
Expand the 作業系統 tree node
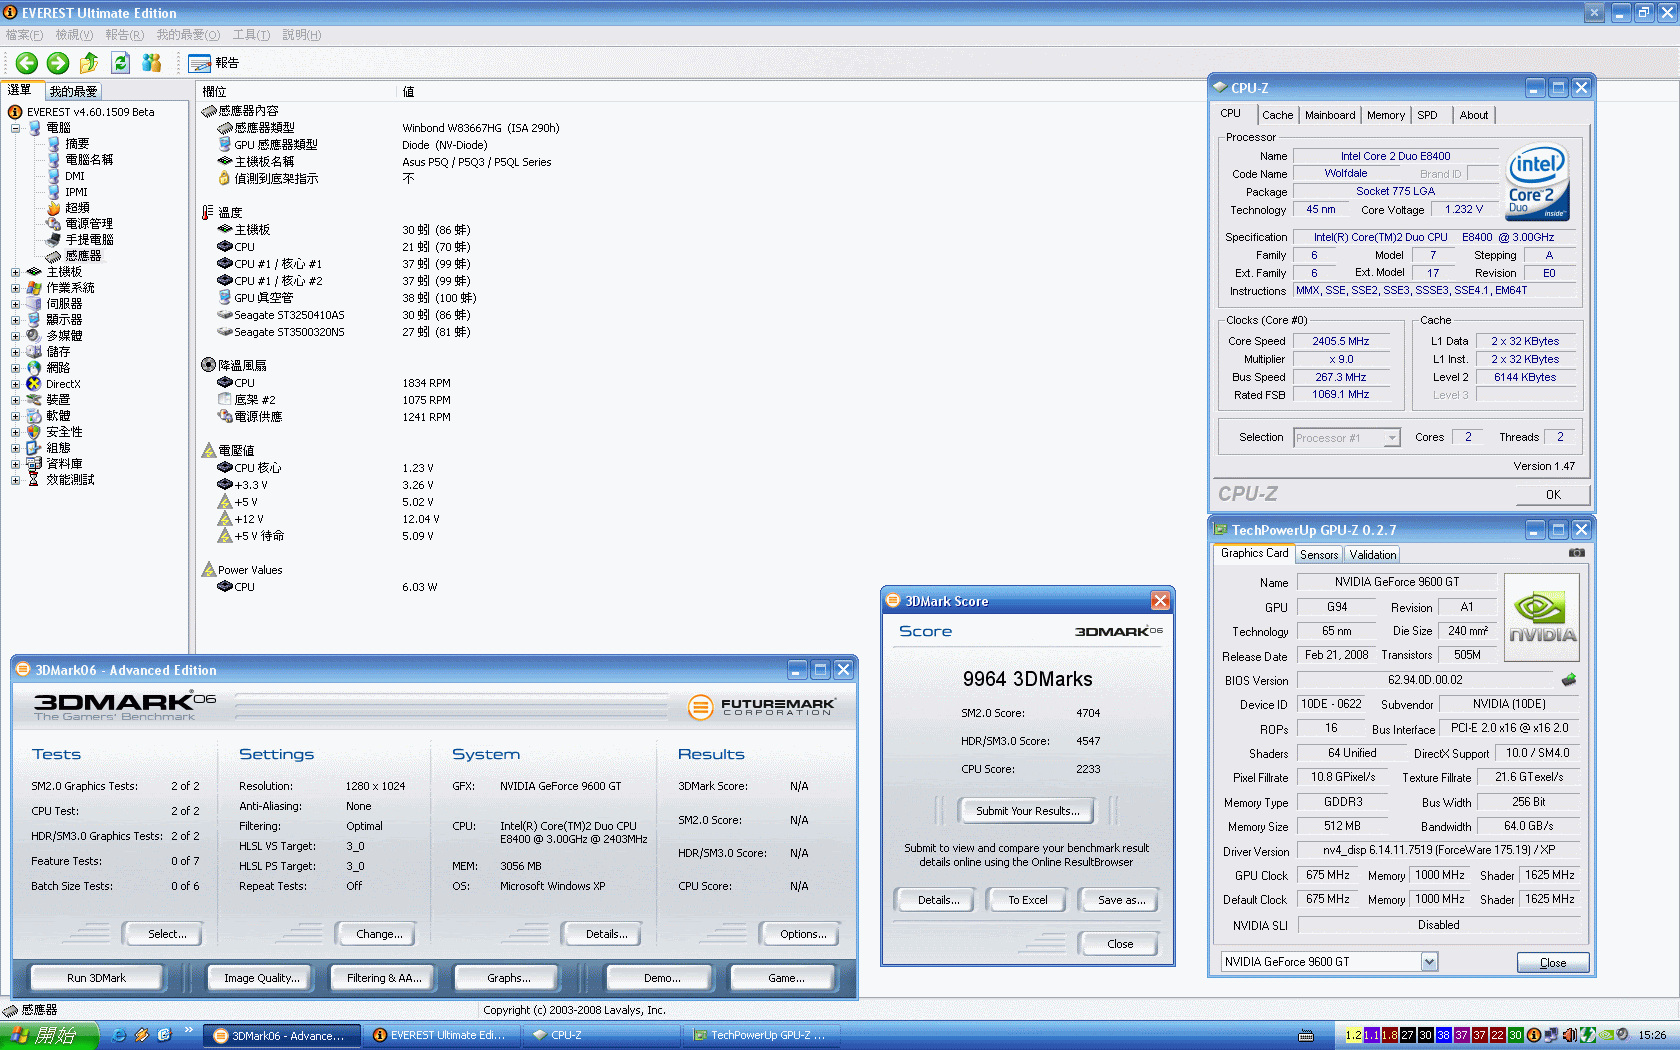point(15,288)
